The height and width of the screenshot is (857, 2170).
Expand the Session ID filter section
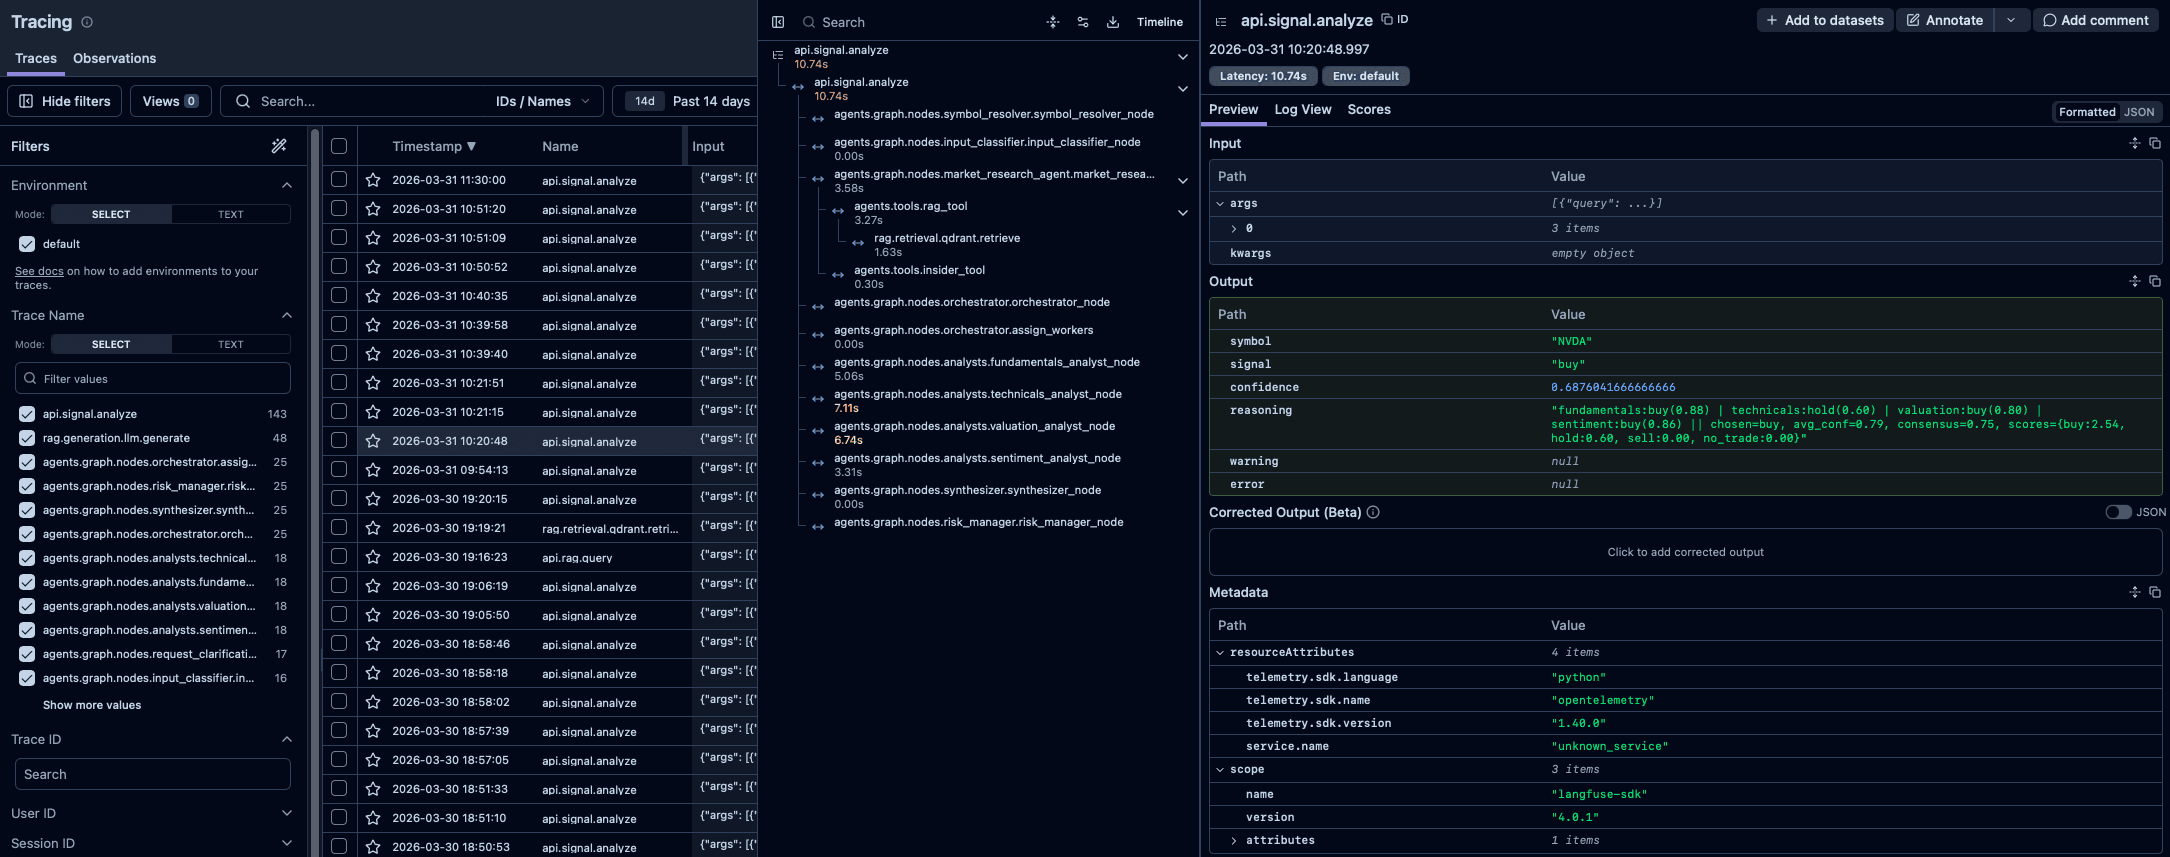[x=287, y=843]
